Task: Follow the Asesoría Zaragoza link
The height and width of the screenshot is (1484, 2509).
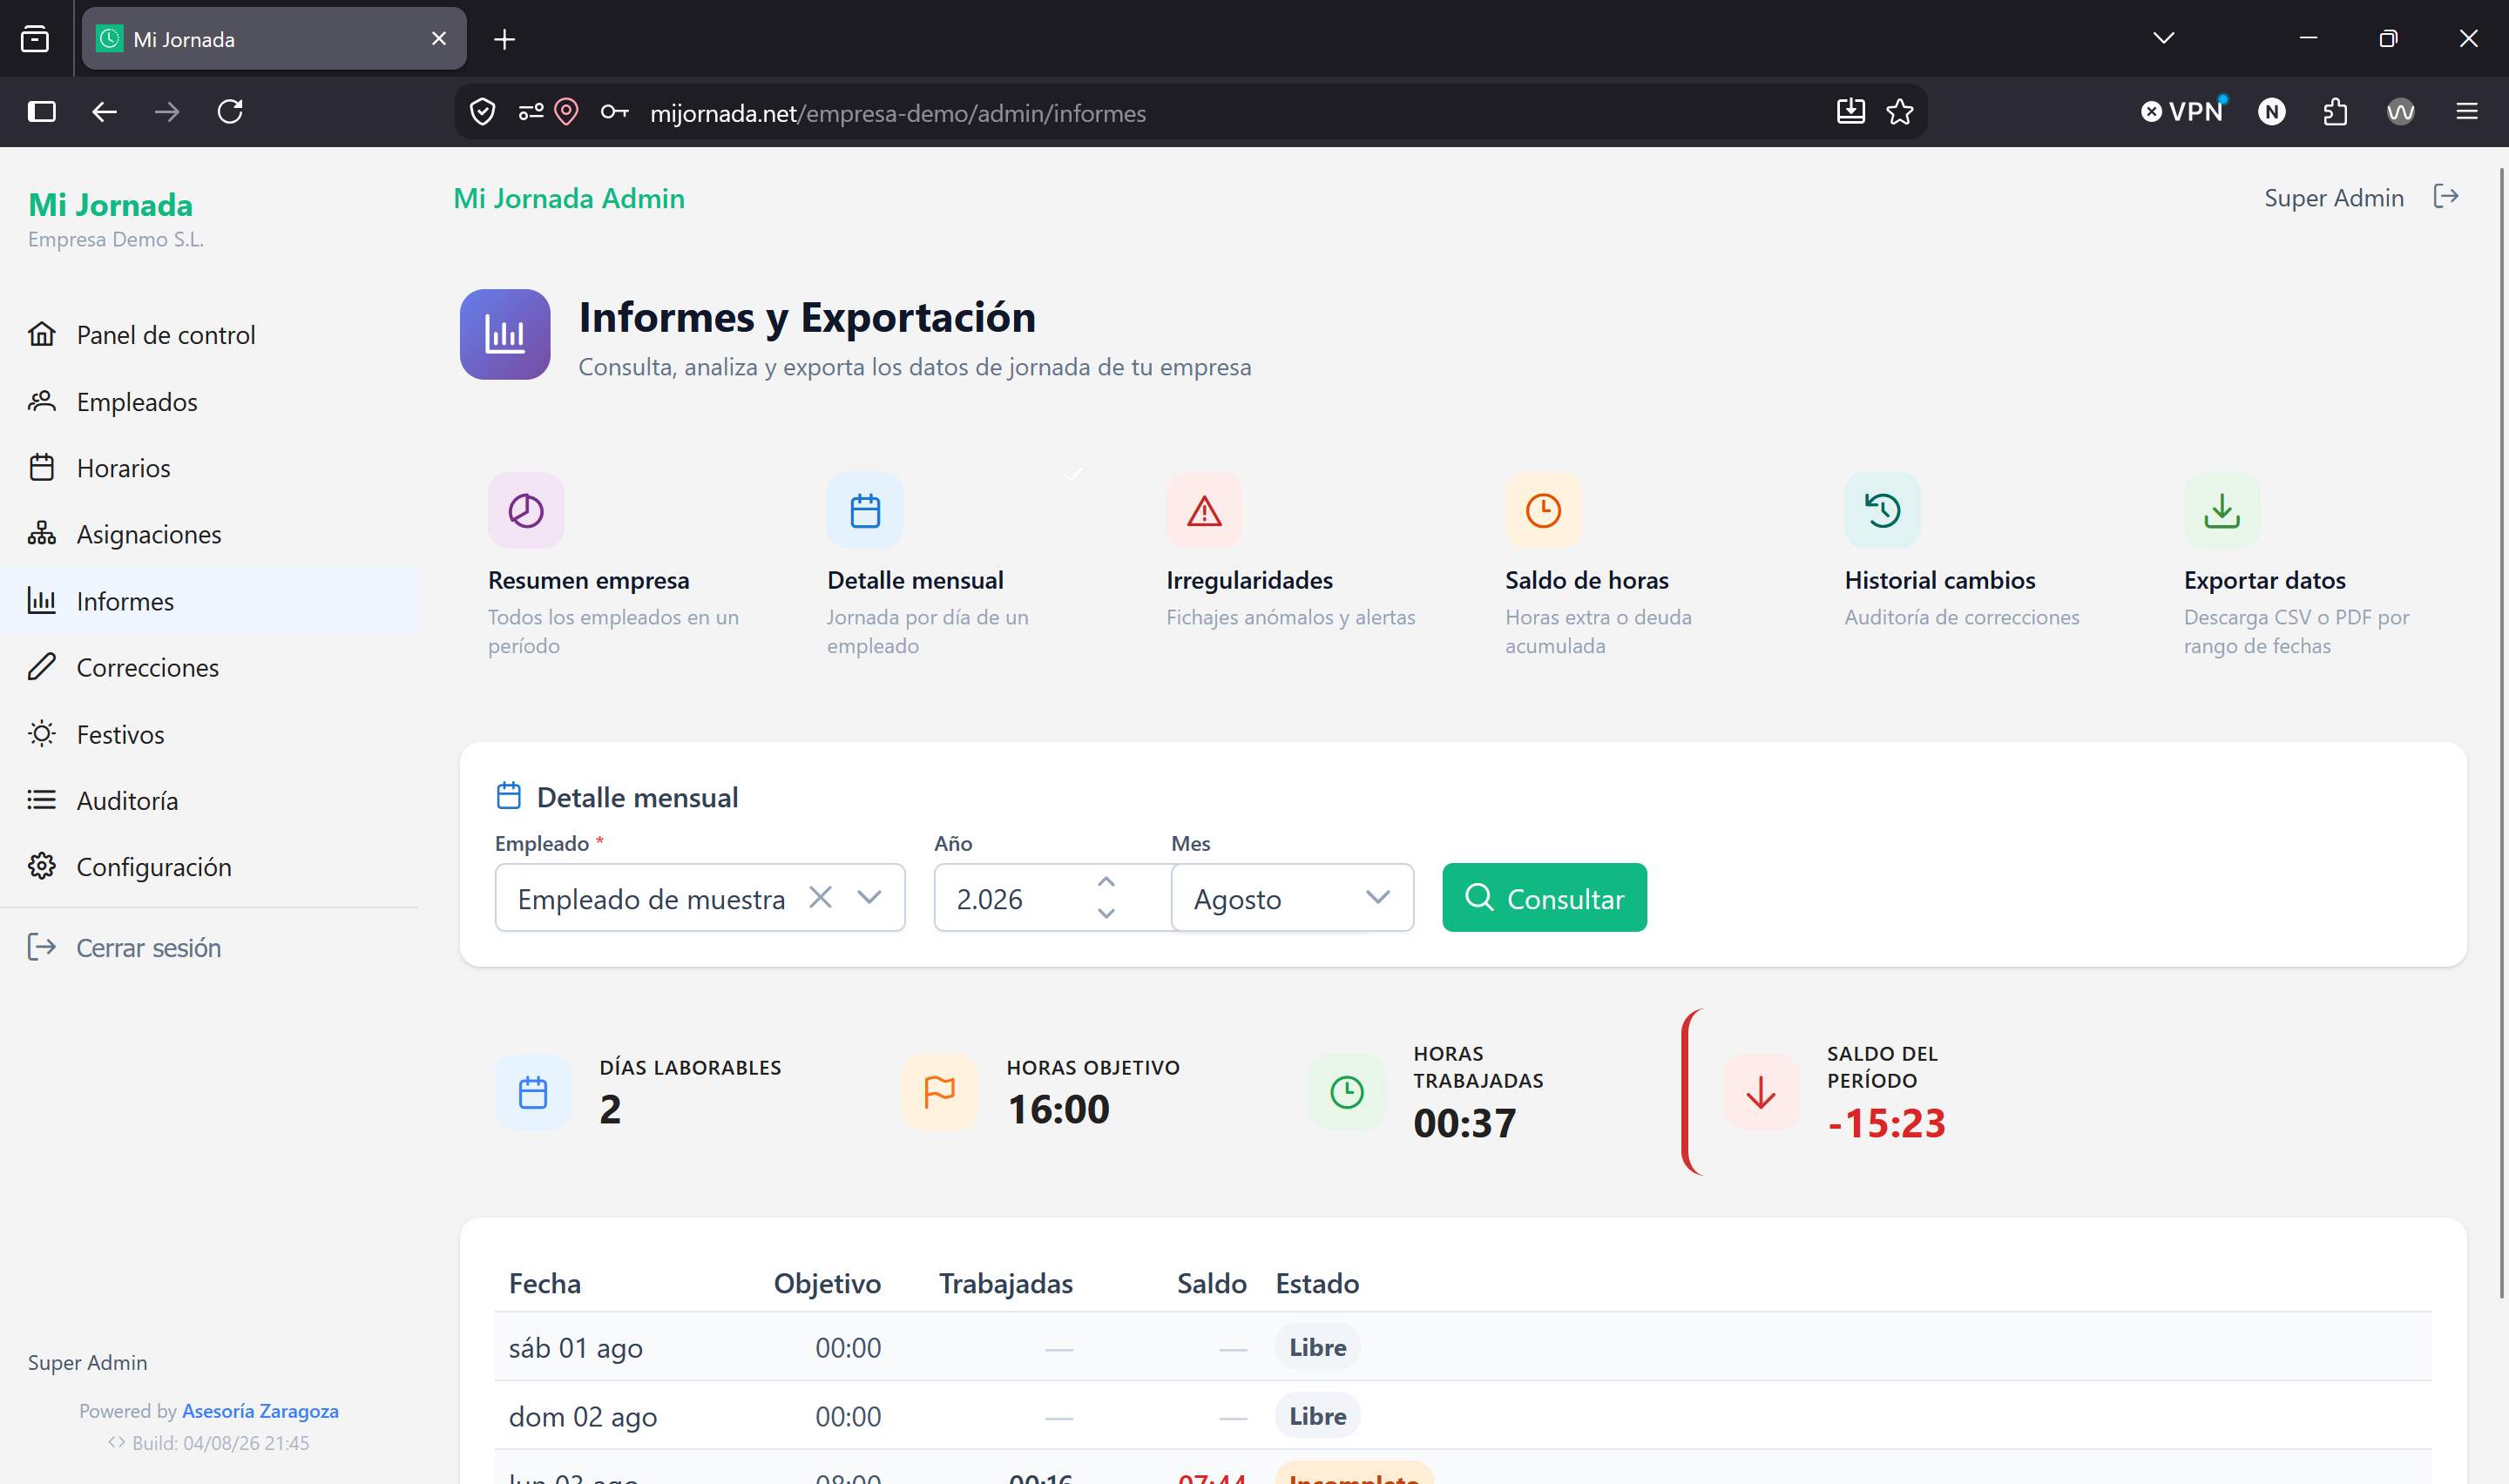Action: 260,1411
